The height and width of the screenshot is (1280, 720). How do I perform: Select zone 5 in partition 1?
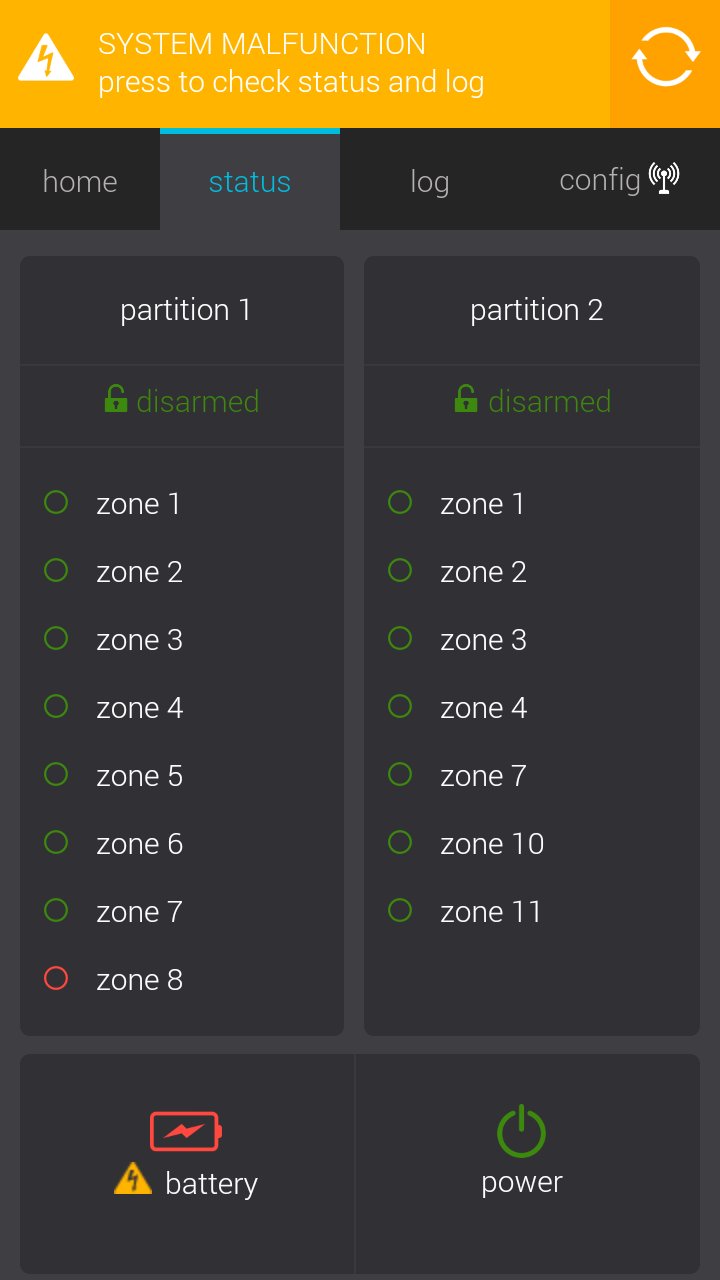[139, 776]
